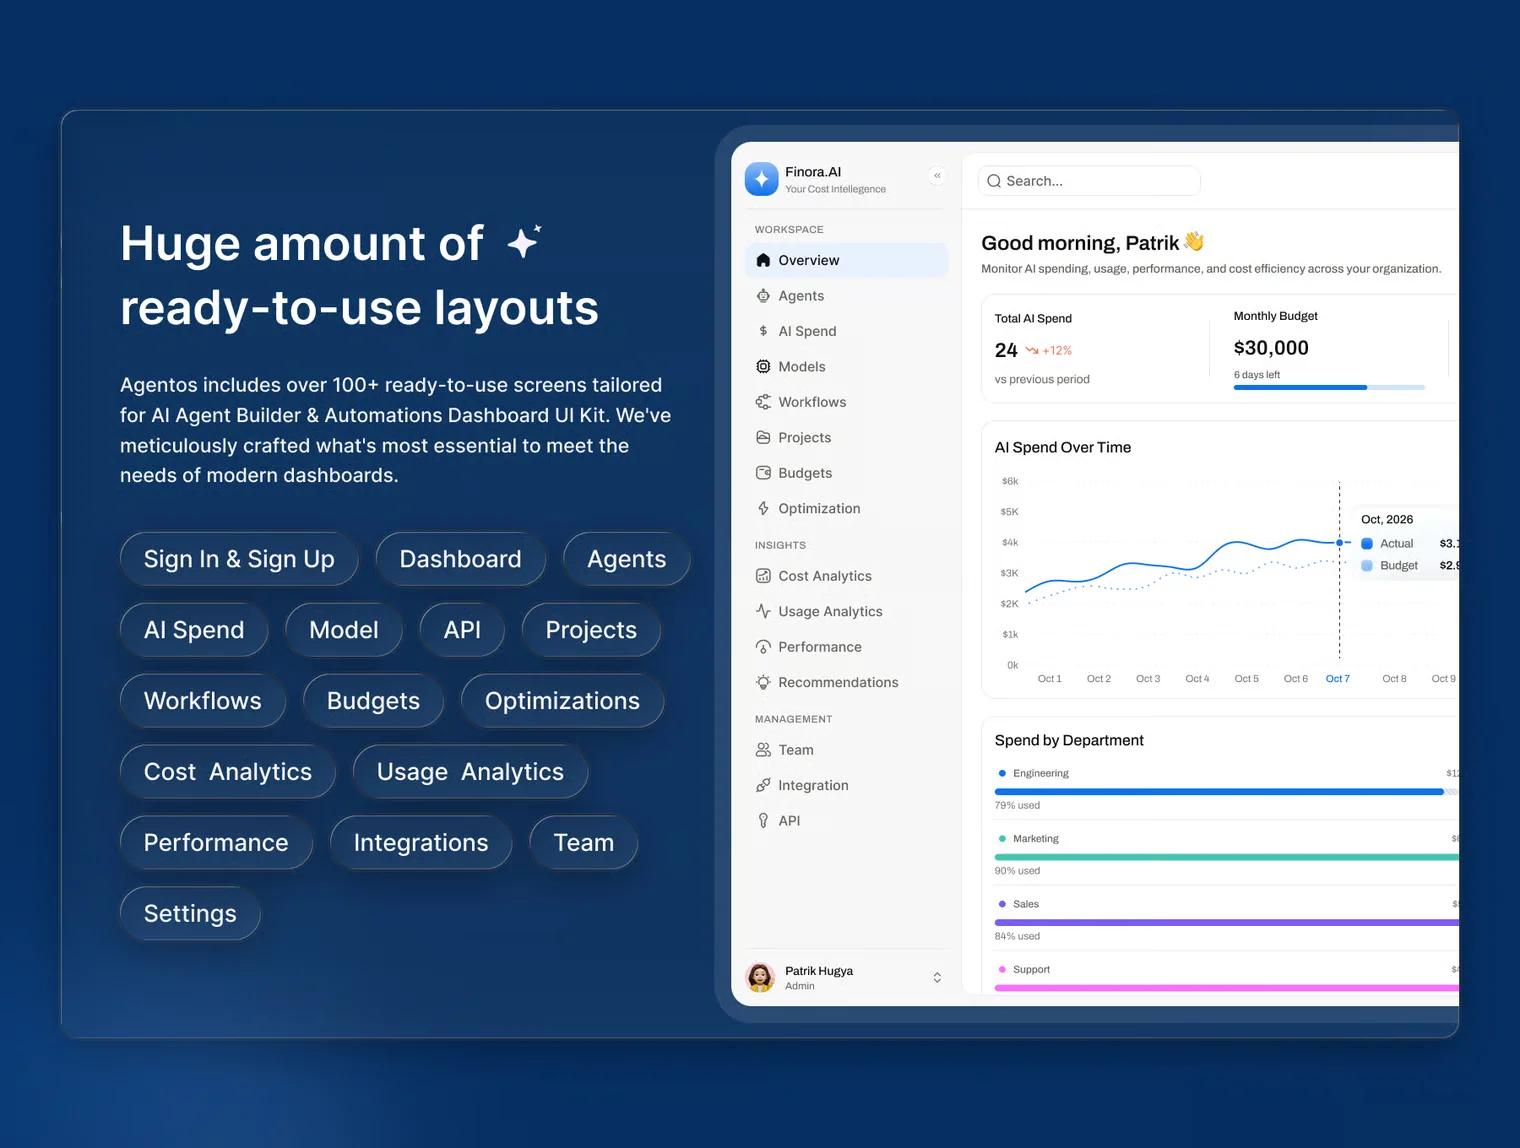Focus the Search input field
Viewport: 1520px width, 1148px height.
[x=1089, y=181]
